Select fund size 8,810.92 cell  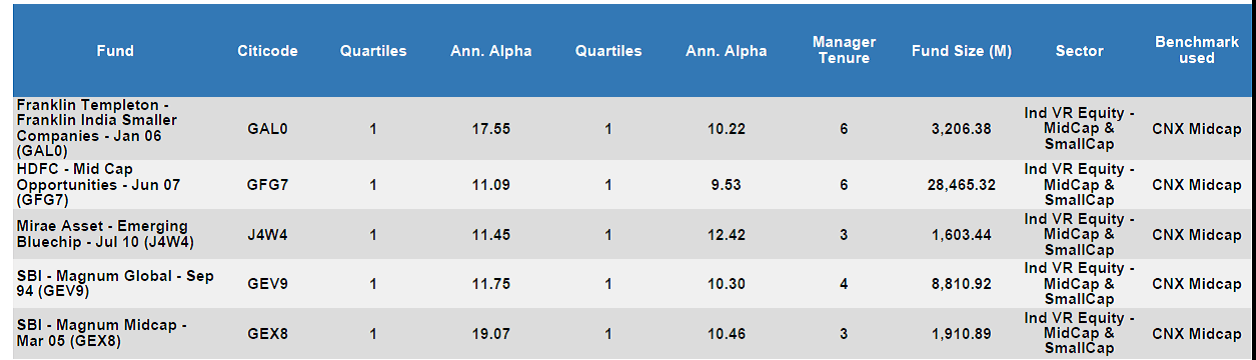point(961,284)
